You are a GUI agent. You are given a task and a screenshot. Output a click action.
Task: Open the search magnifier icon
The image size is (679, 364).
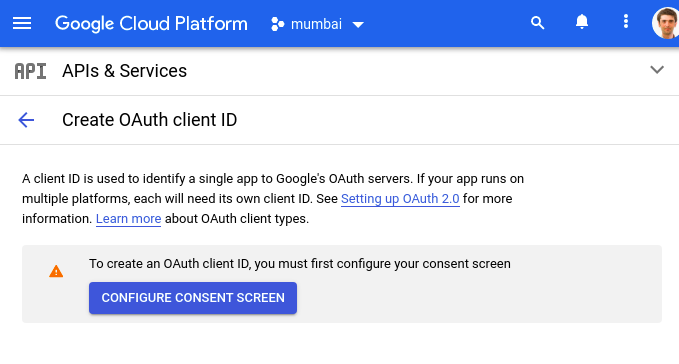tap(537, 23)
